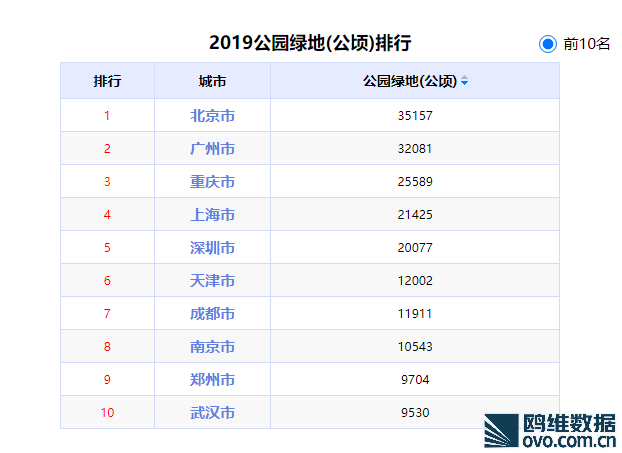622x453 pixels.
Task: Click rank number 5 in 深圳市 row
Action: (x=107, y=248)
